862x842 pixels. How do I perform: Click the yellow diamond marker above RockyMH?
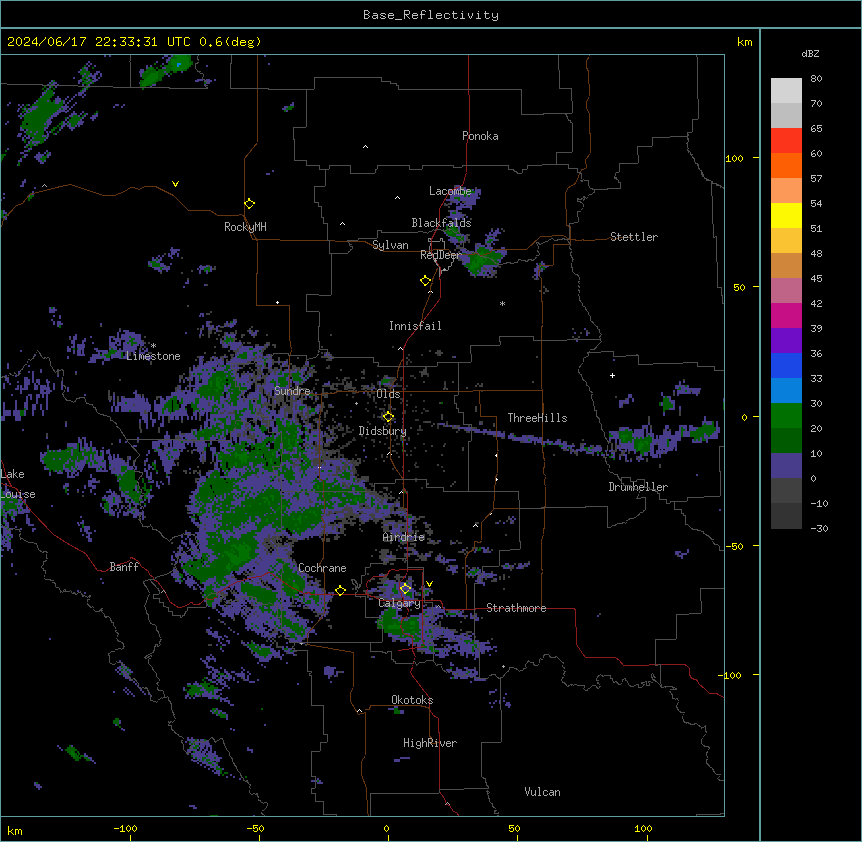tap(250, 204)
